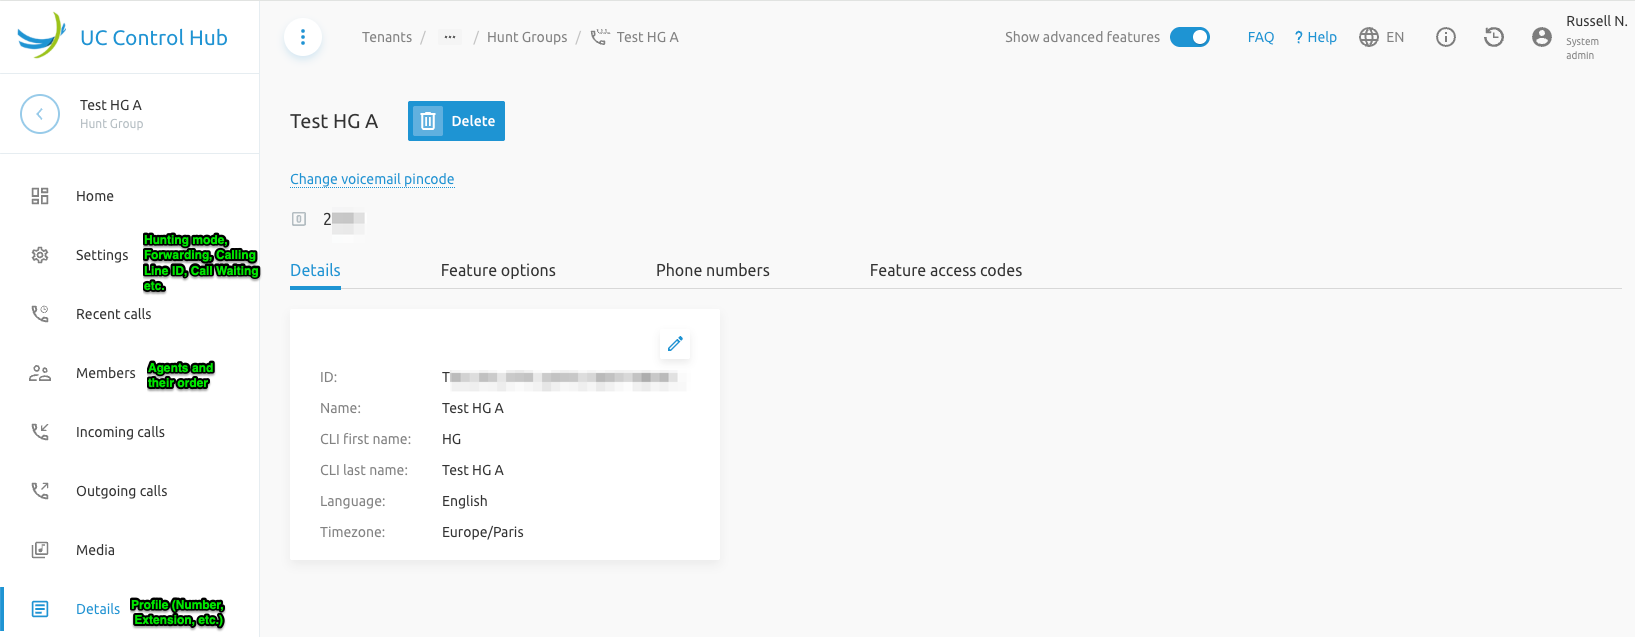The height and width of the screenshot is (637, 1635).
Task: Click Hunt Groups breadcrumb
Action: (x=527, y=37)
